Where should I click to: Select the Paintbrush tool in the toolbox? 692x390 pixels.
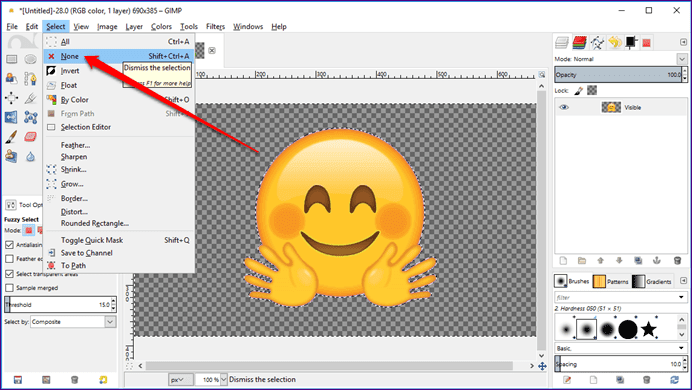pos(11,137)
